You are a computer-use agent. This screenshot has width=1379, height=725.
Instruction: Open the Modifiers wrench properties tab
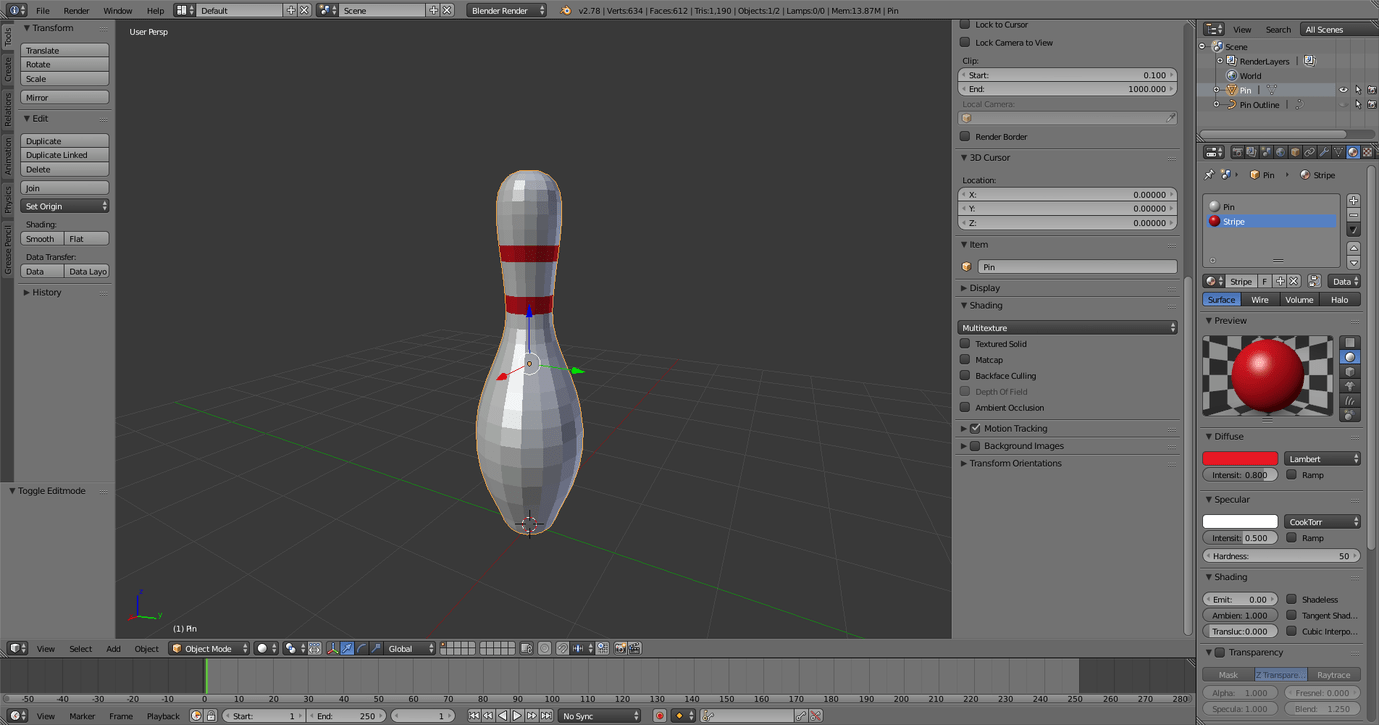pyautogui.click(x=1323, y=153)
